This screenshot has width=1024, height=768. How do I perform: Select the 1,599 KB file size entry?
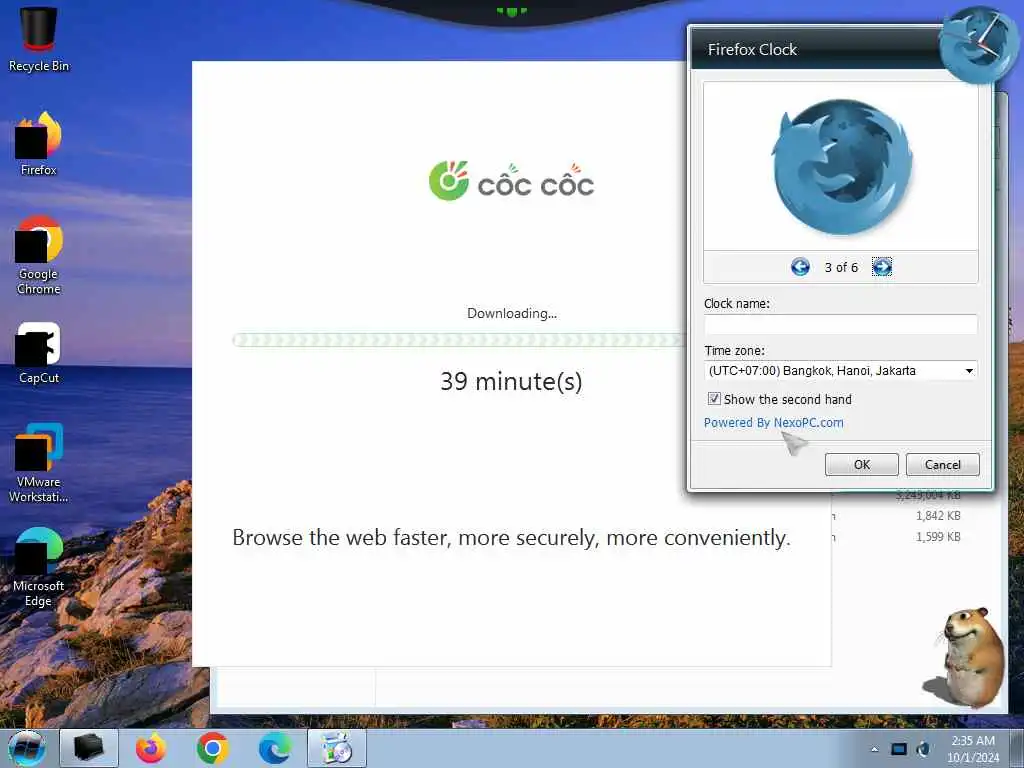click(x=938, y=537)
